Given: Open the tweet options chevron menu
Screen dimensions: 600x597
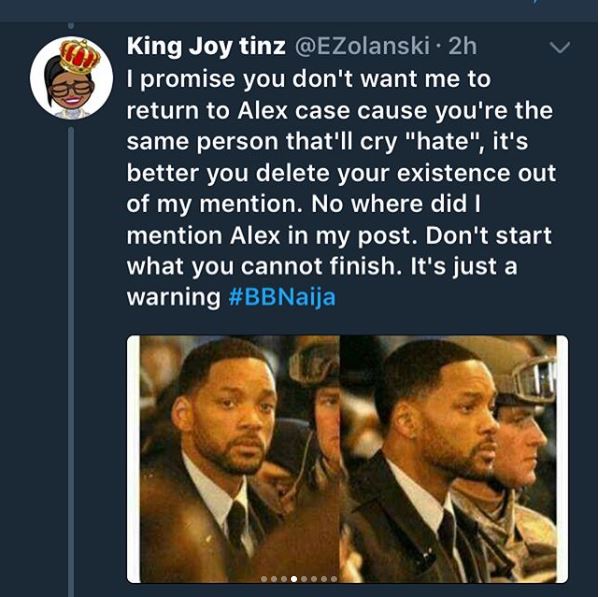Looking at the screenshot, I should (x=560, y=48).
